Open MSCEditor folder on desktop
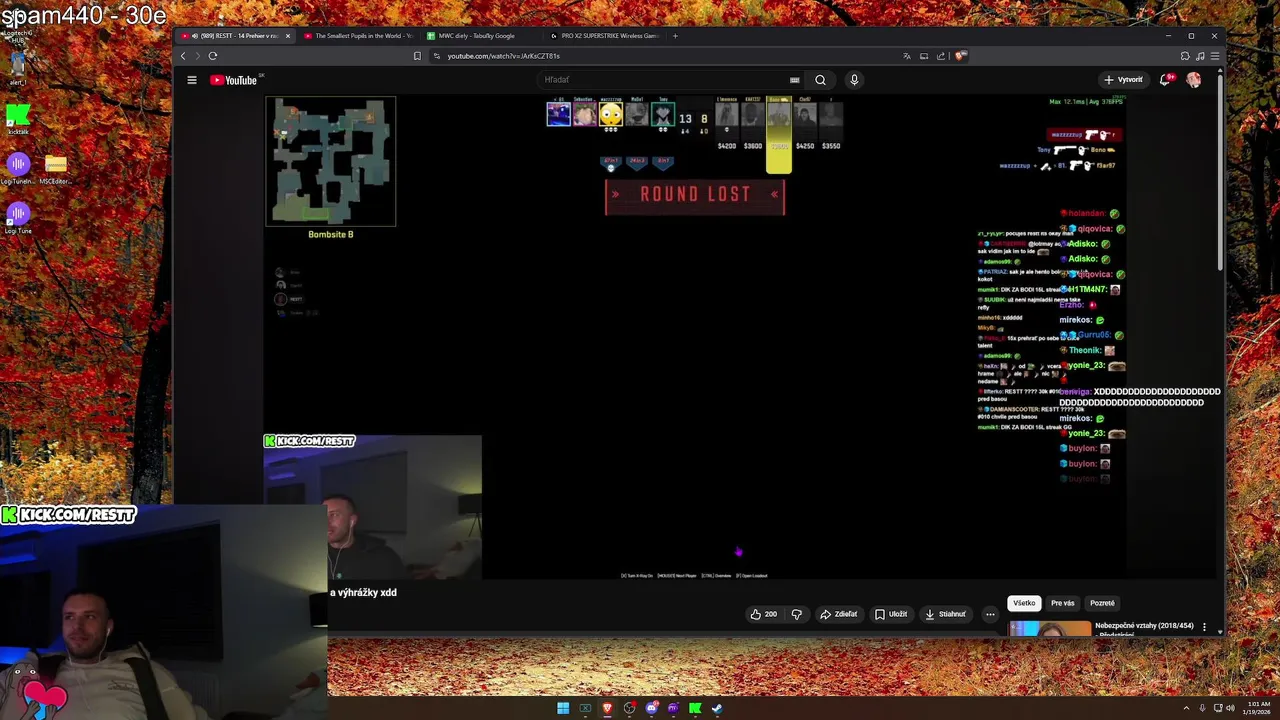 tap(55, 168)
